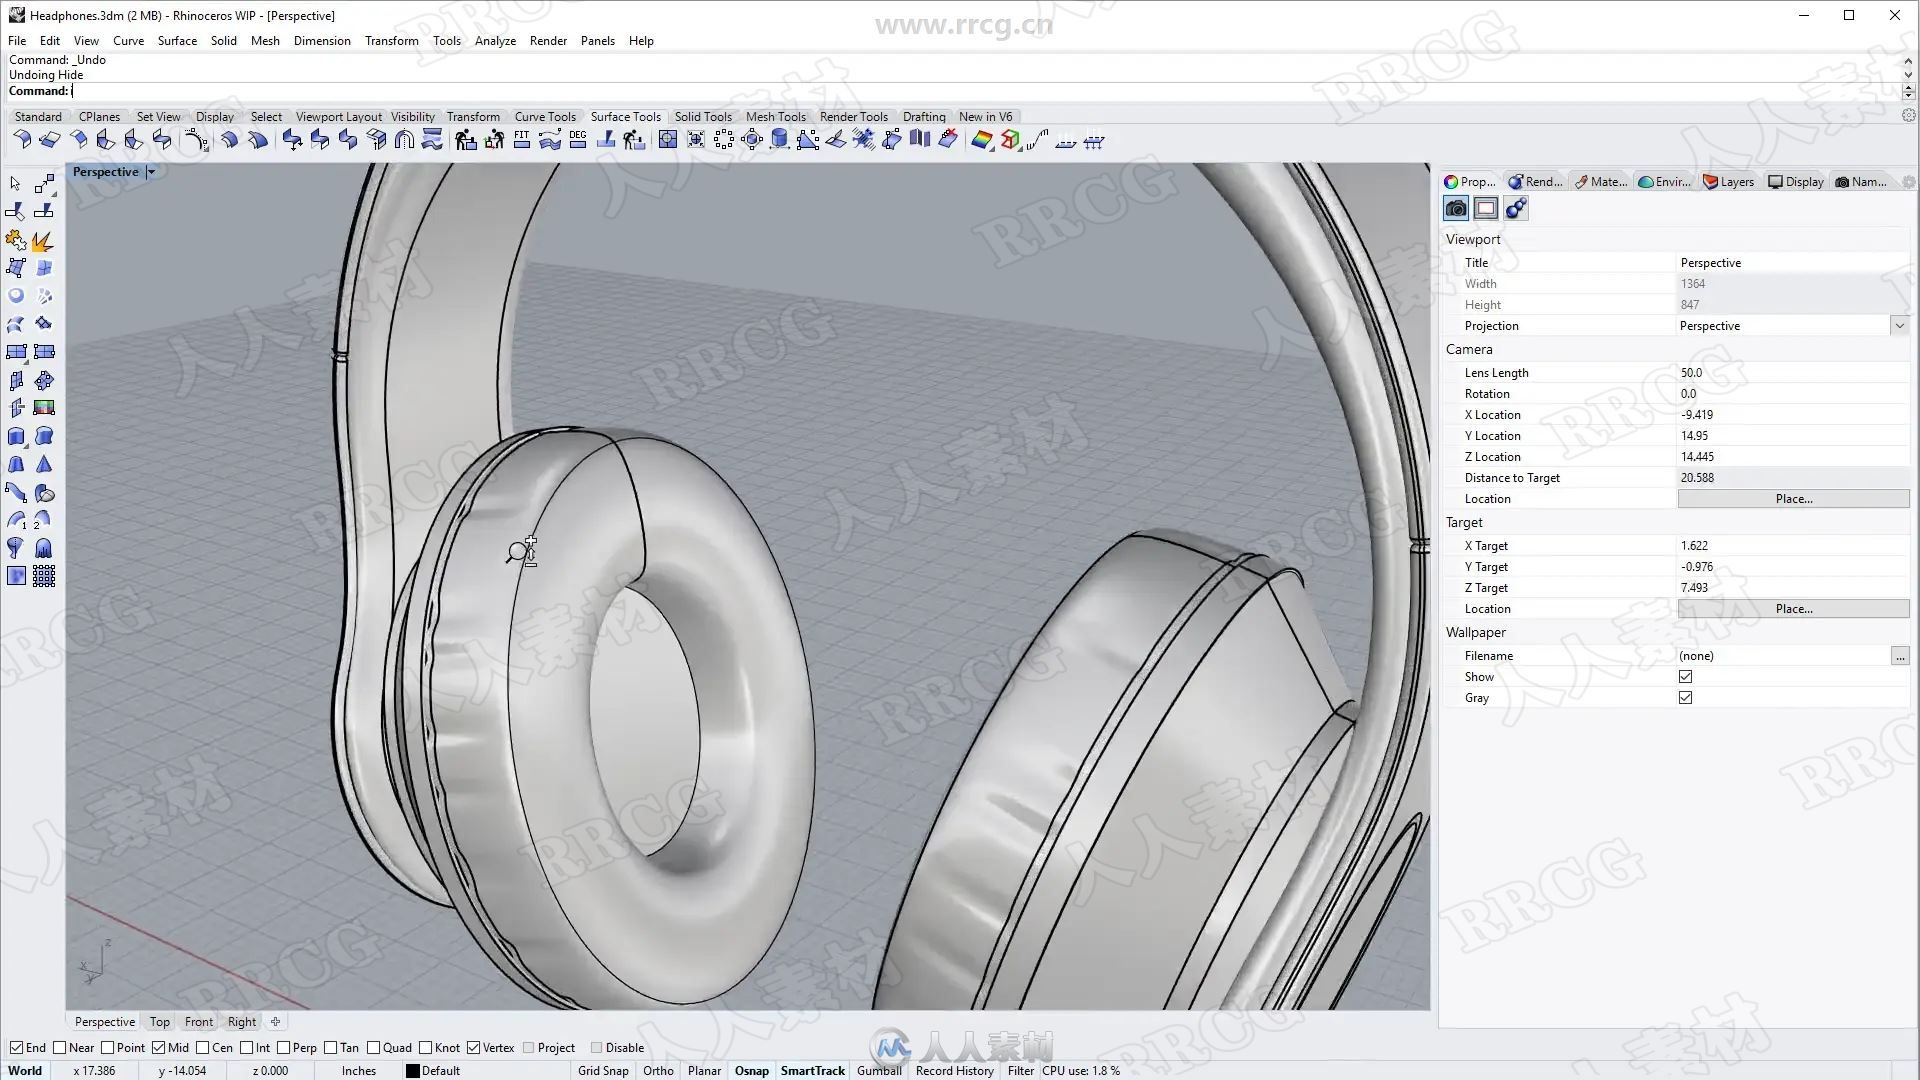Open the Surface menu in menu bar

pos(177,40)
